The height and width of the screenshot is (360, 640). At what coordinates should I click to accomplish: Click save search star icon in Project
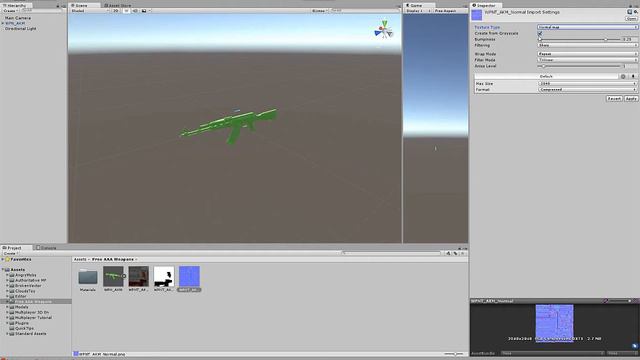(x=462, y=253)
